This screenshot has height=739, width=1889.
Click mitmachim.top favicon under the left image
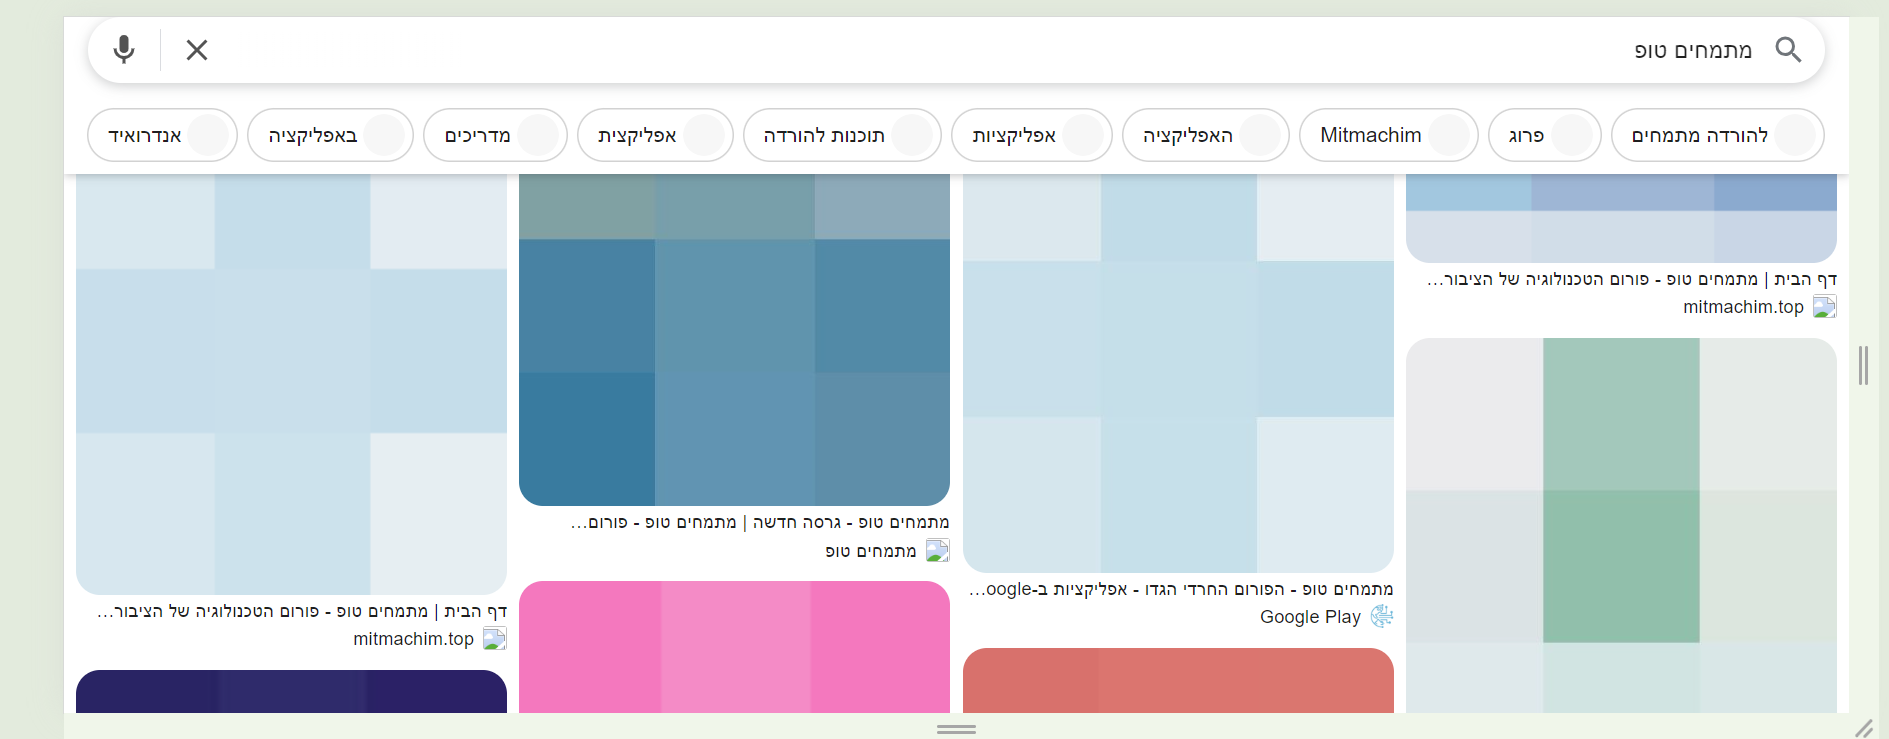click(494, 639)
